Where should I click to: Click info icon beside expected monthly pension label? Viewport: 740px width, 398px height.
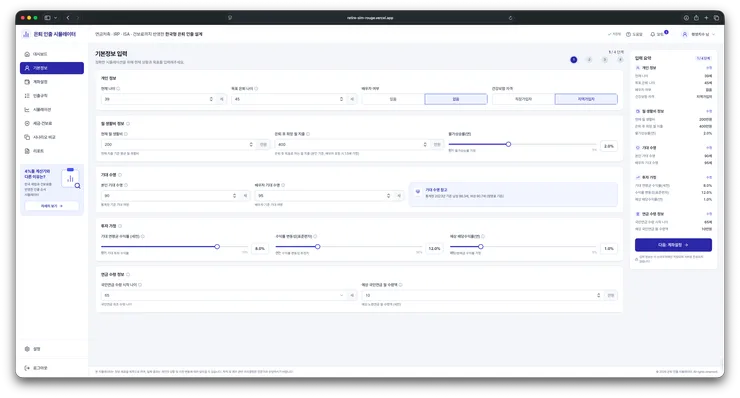[401, 285]
